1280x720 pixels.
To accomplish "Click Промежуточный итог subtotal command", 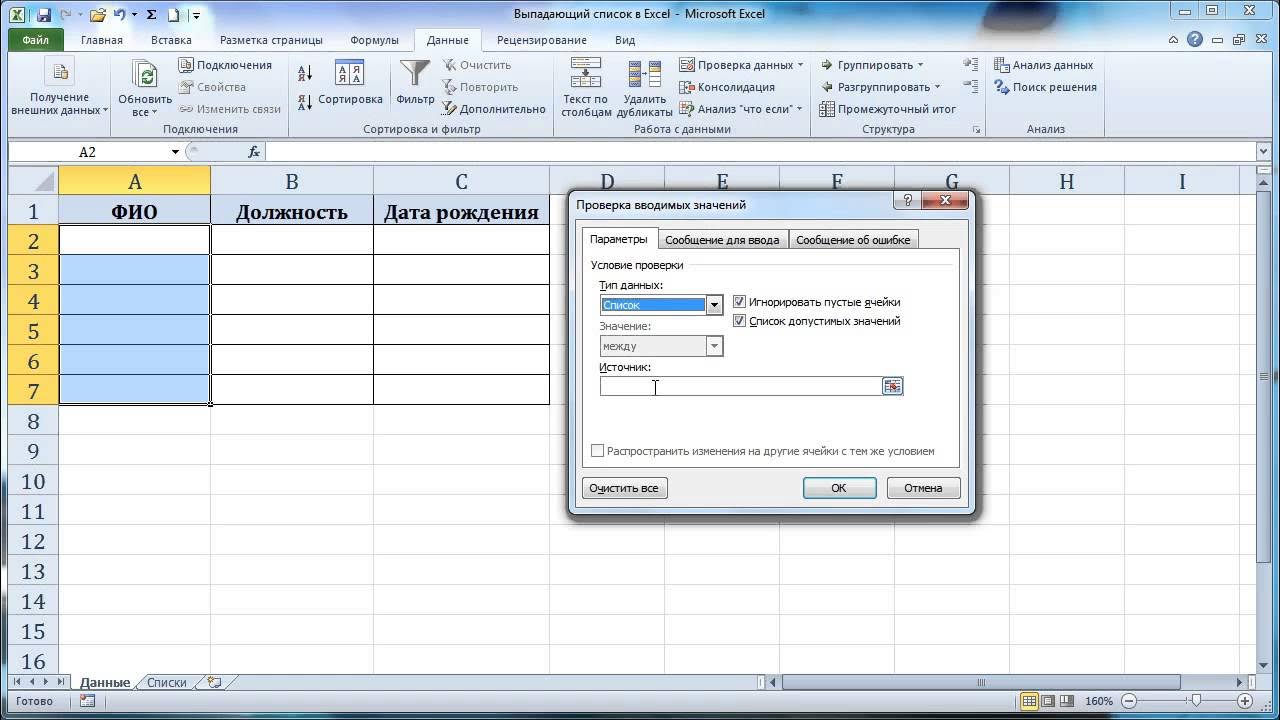I will pyautogui.click(x=888, y=109).
